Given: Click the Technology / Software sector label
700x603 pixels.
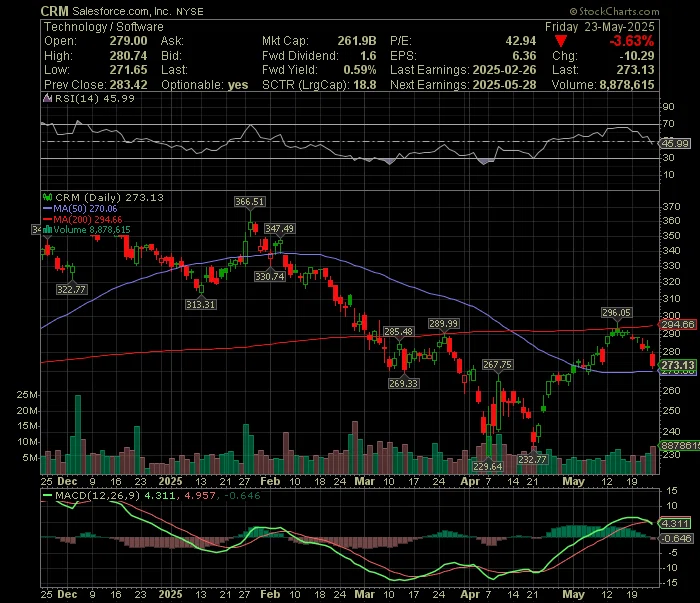Looking at the screenshot, I should pyautogui.click(x=104, y=27).
